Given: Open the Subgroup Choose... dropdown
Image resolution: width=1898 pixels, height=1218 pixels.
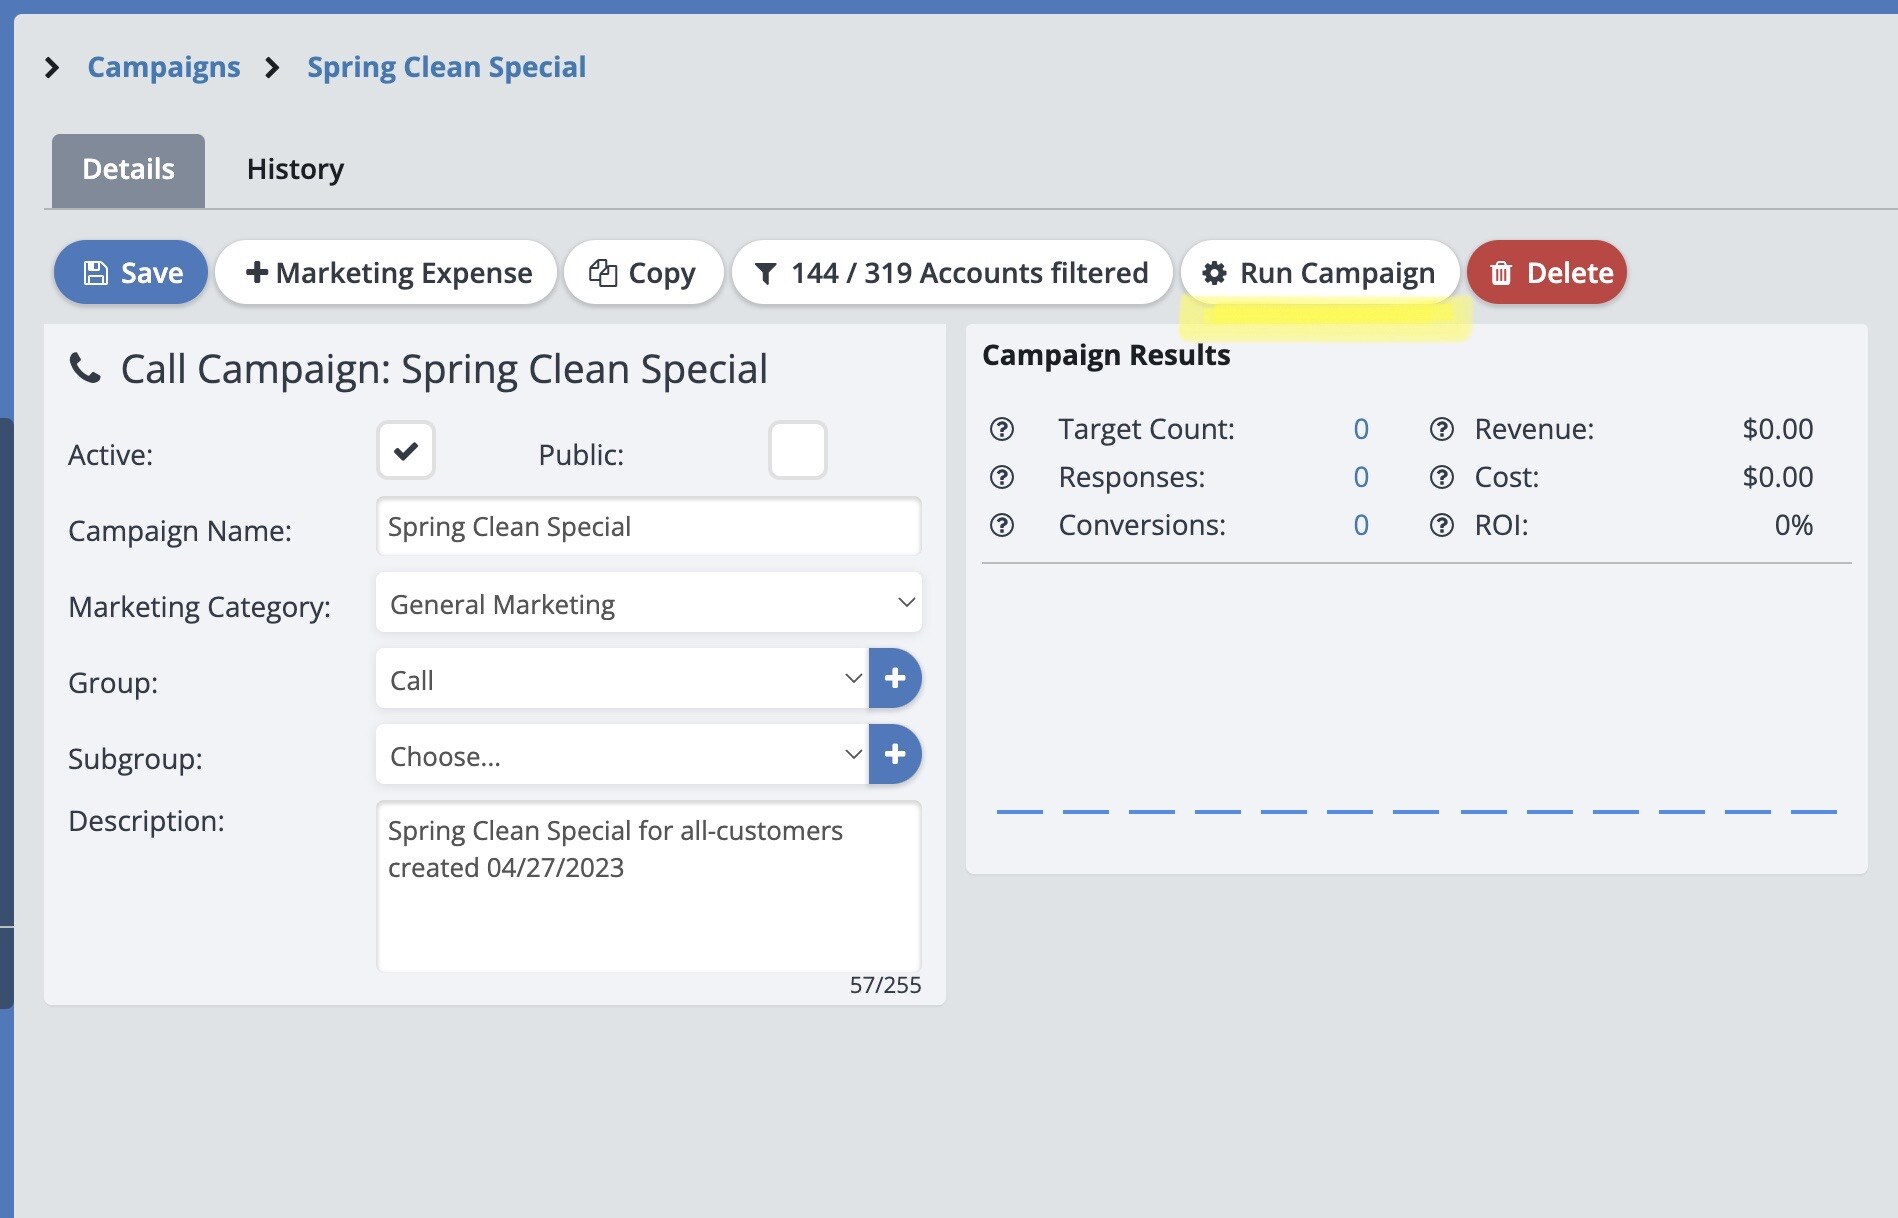Looking at the screenshot, I should point(622,755).
